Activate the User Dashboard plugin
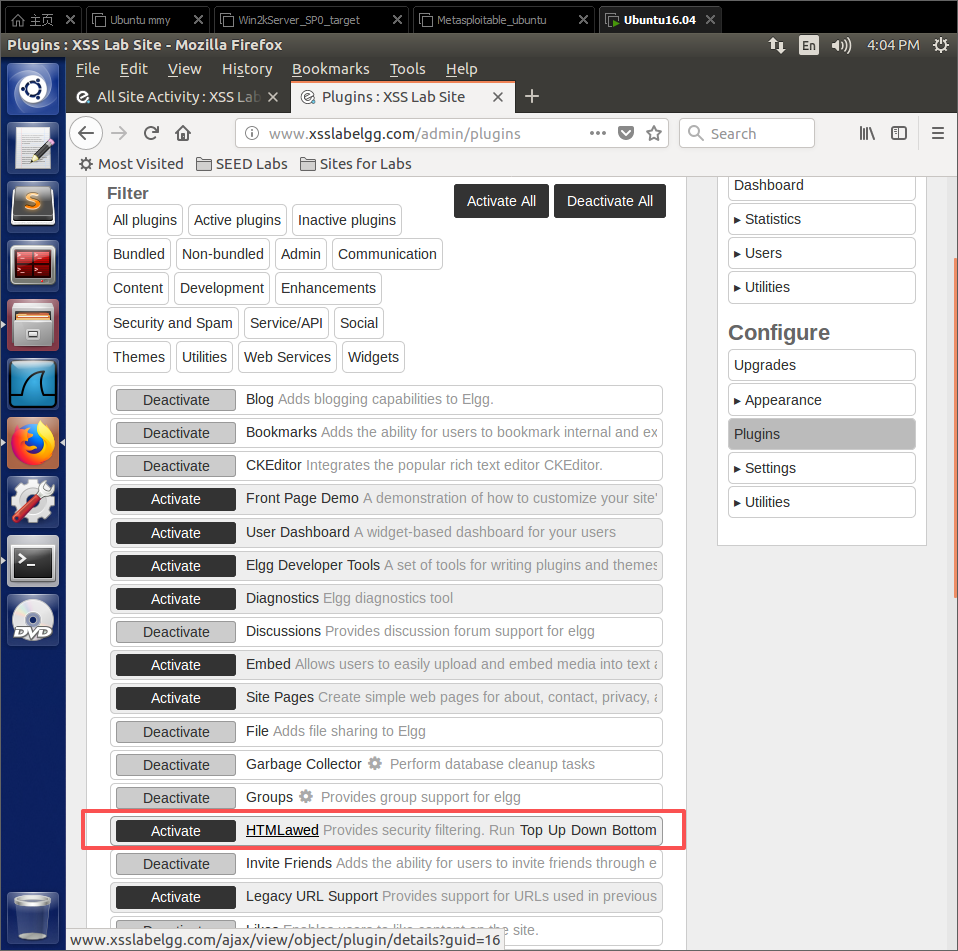The width and height of the screenshot is (958, 951). [x=176, y=533]
